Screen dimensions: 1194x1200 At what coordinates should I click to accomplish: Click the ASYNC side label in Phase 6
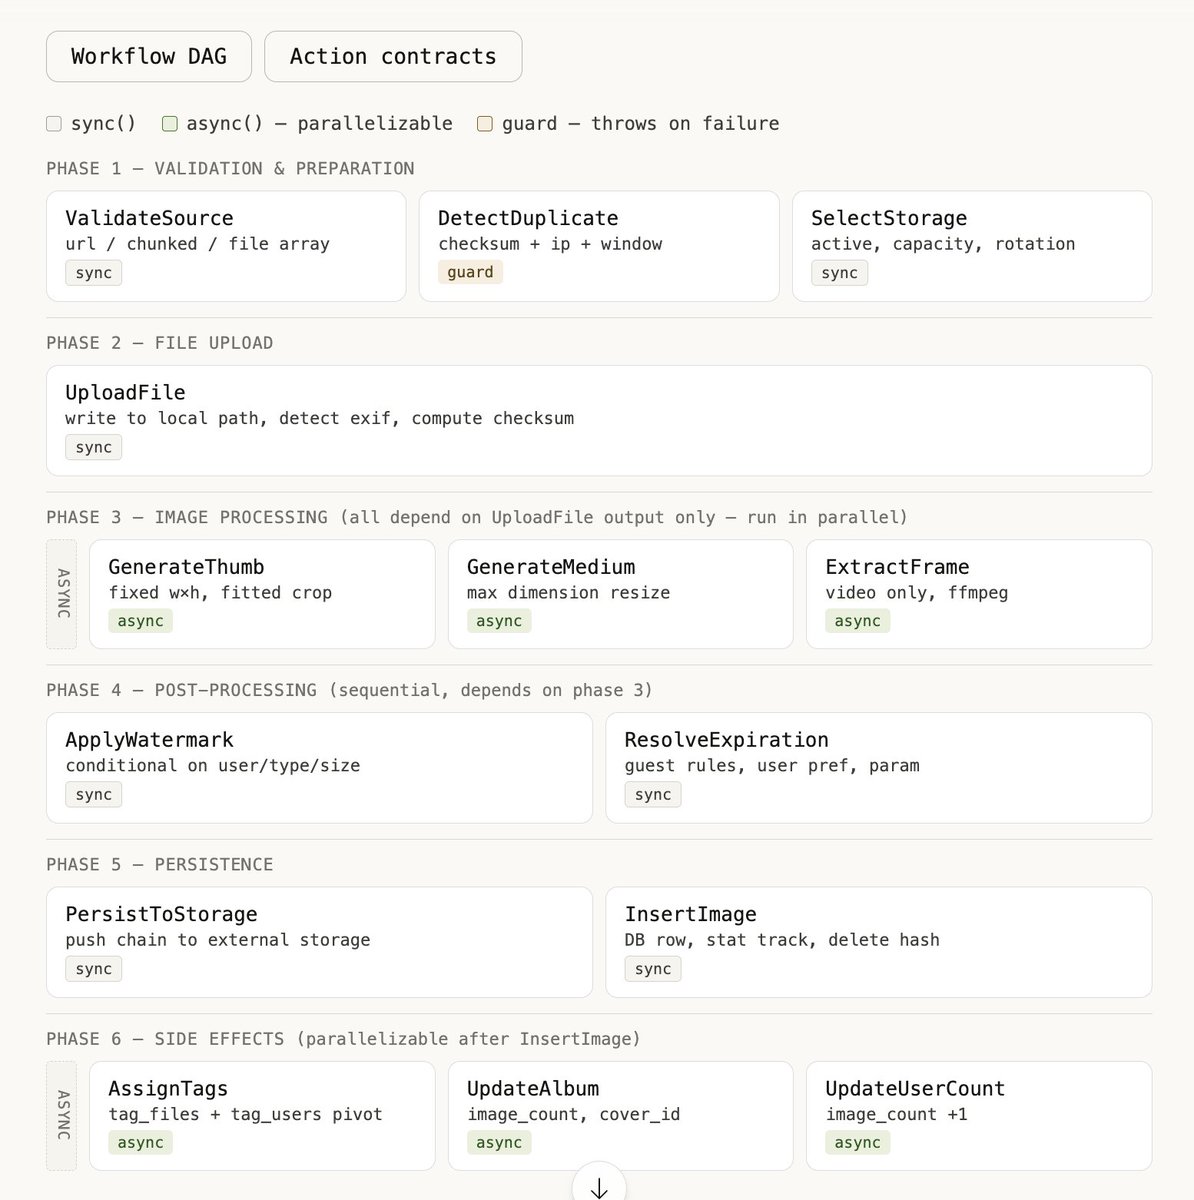click(62, 1116)
